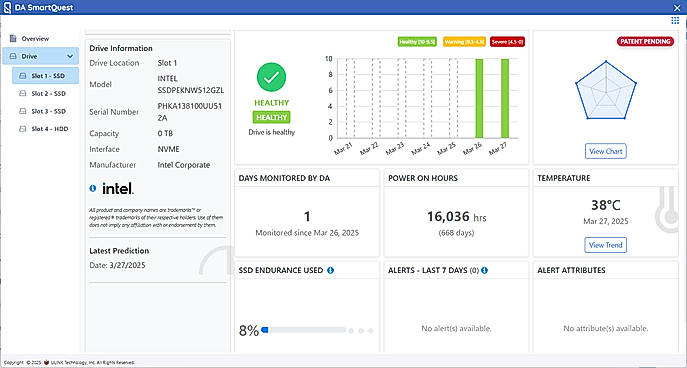Click Monitored since Mar 26, 2025 text
687x368 pixels.
(x=307, y=233)
